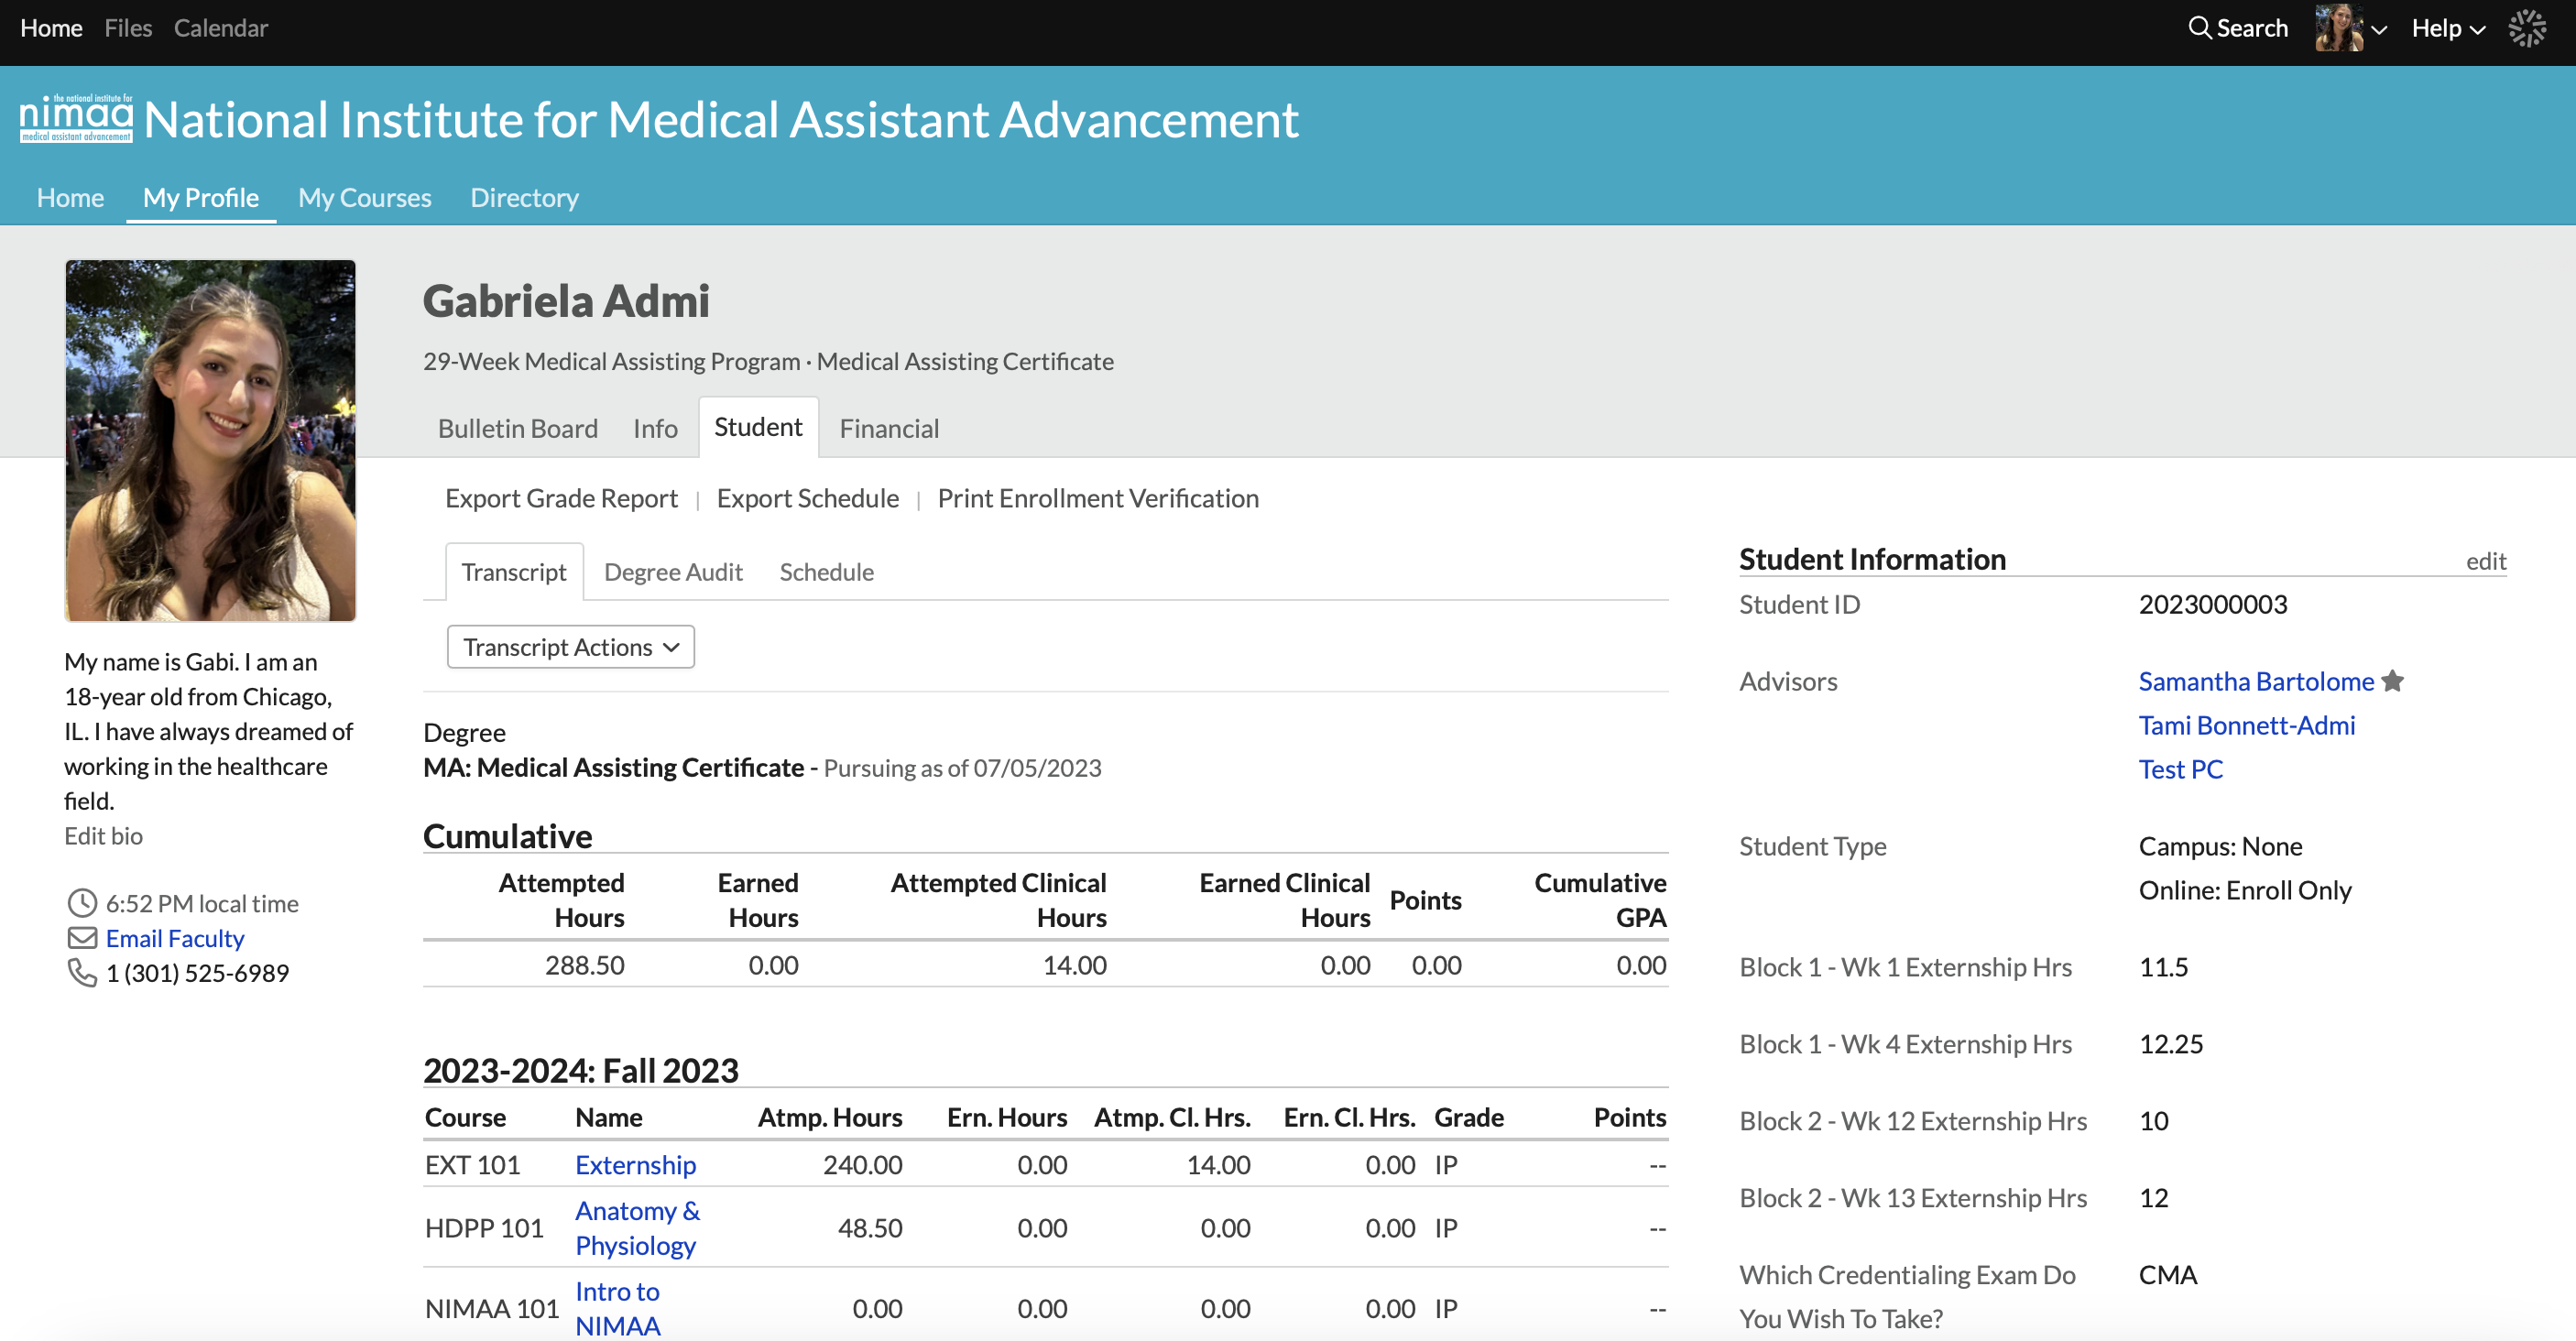
Task: Expand the Help dropdown menu
Action: click(x=2447, y=28)
